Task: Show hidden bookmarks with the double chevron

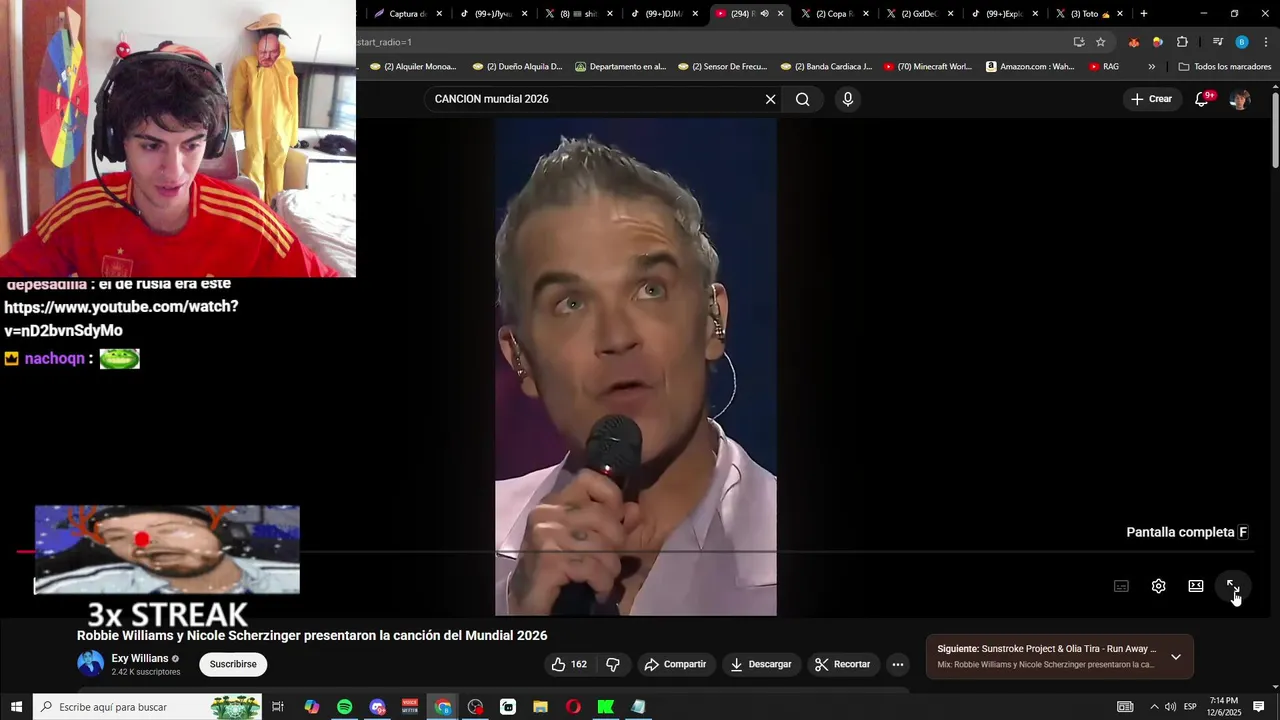Action: click(x=1151, y=67)
